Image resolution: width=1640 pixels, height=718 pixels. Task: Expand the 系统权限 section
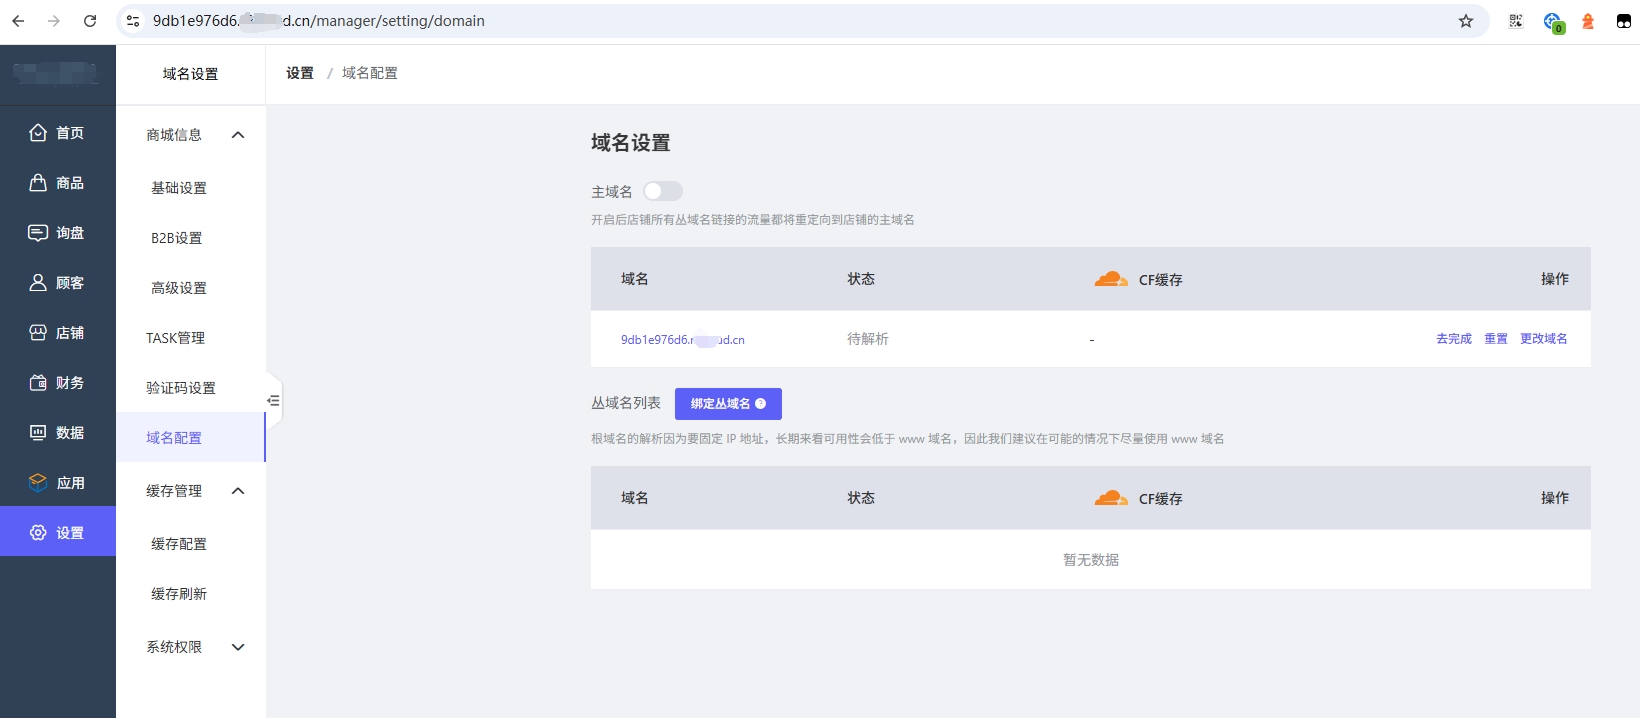point(238,647)
